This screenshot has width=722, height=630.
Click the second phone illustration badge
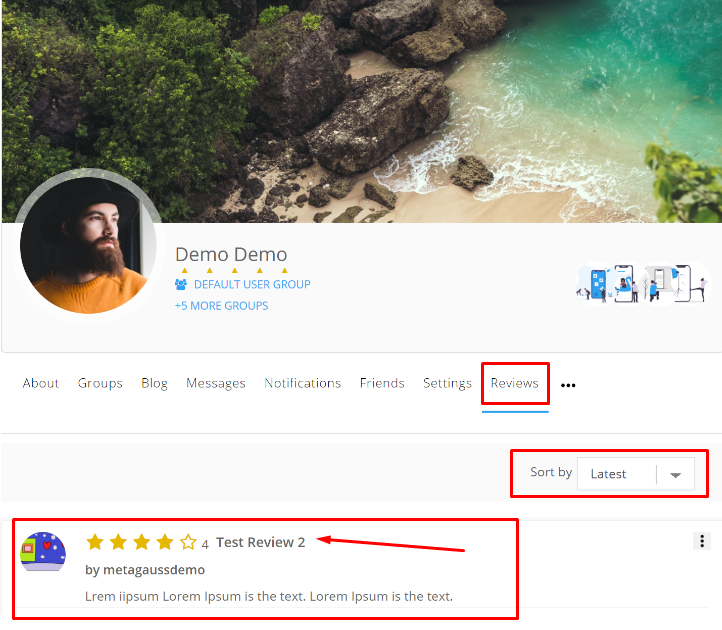(x=625, y=284)
